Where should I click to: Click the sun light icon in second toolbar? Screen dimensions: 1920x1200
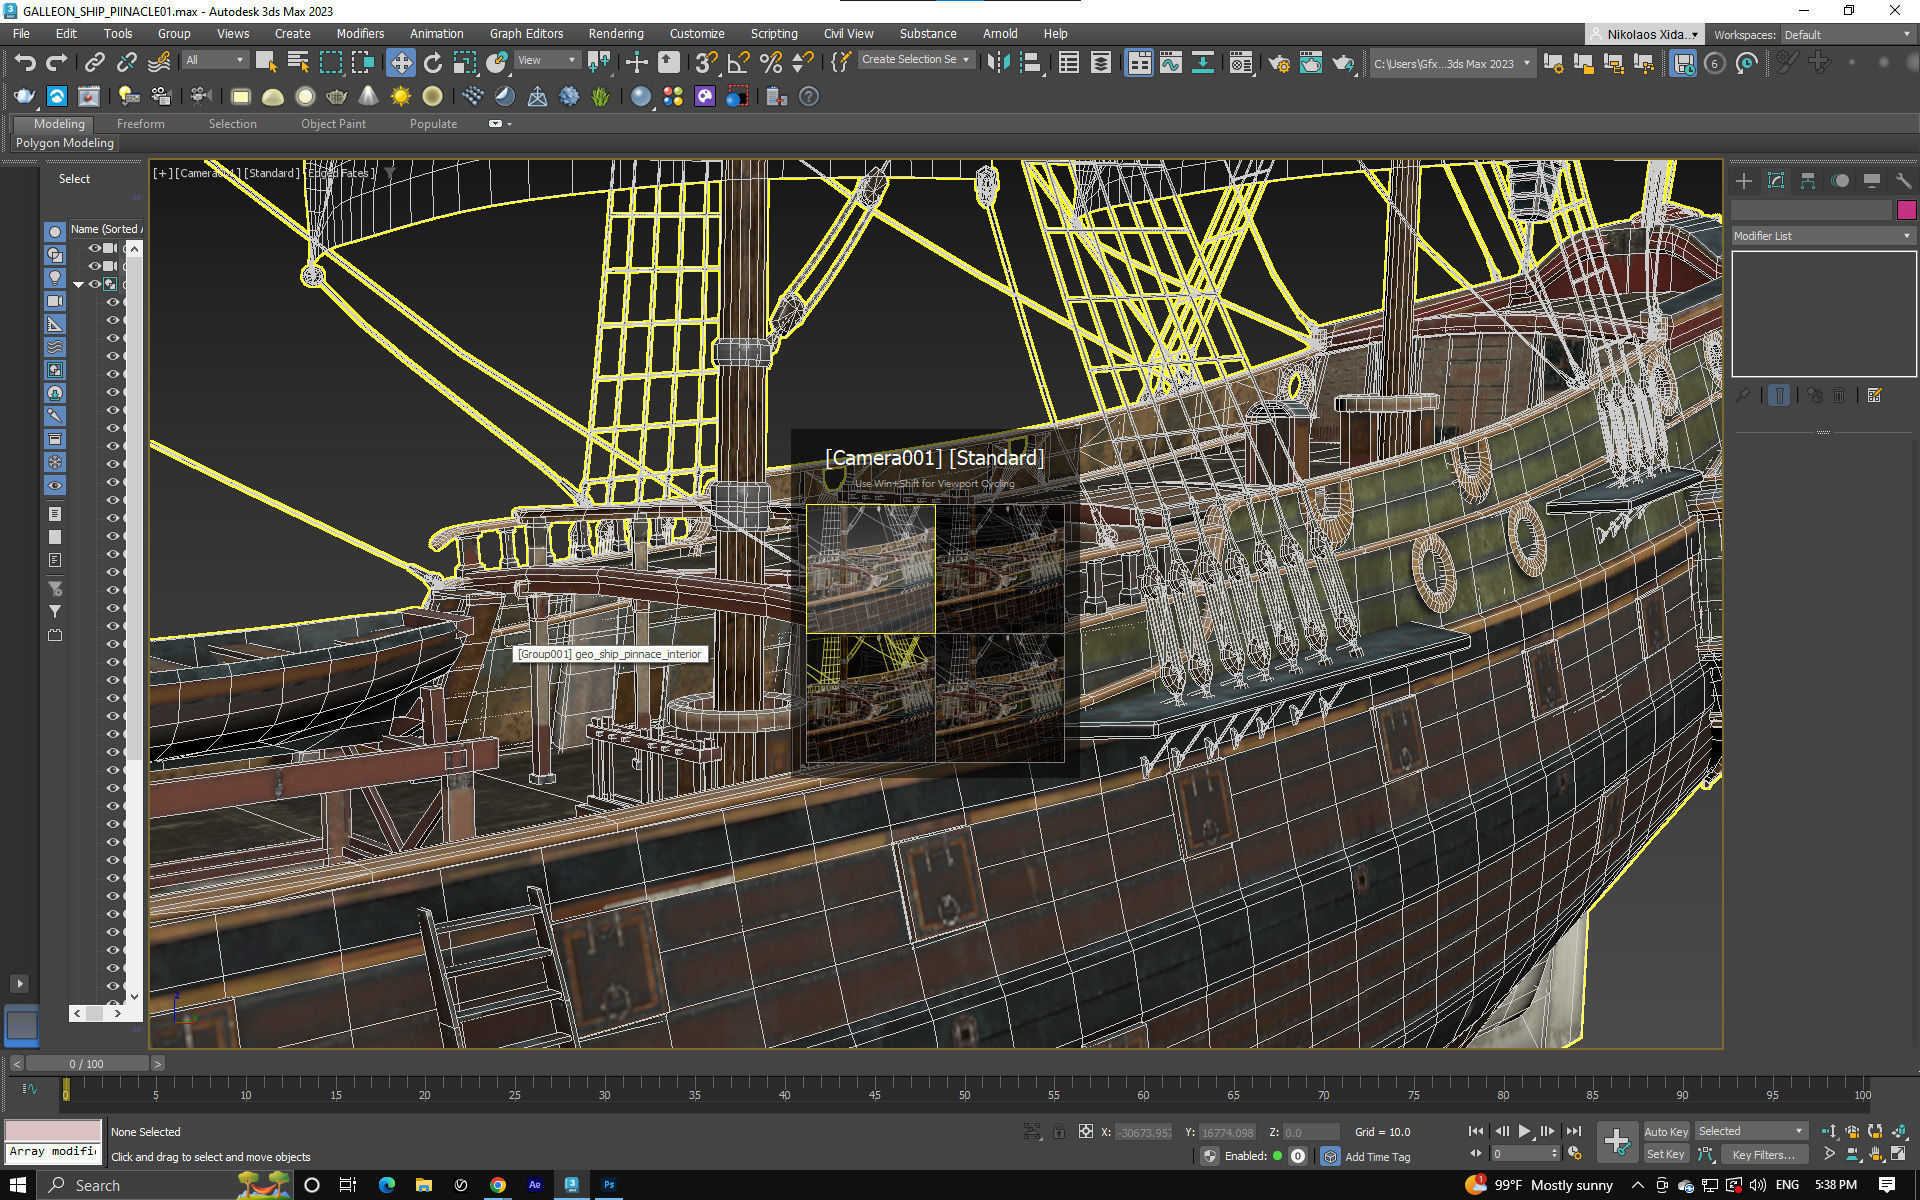(400, 97)
